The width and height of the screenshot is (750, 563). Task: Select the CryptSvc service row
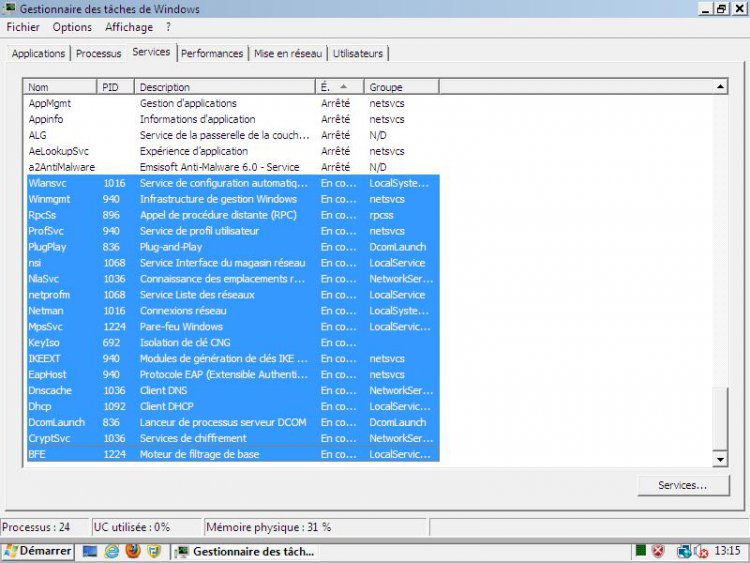pyautogui.click(x=232, y=438)
